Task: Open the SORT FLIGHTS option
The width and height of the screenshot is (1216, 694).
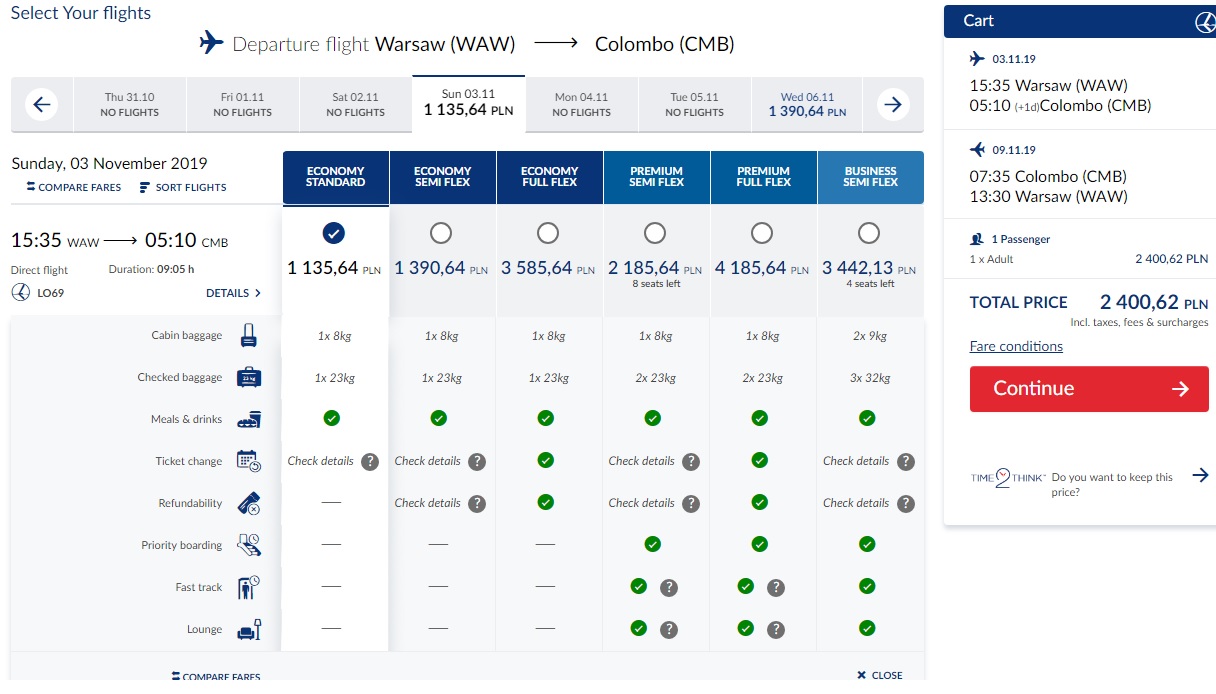Action: 183,188
